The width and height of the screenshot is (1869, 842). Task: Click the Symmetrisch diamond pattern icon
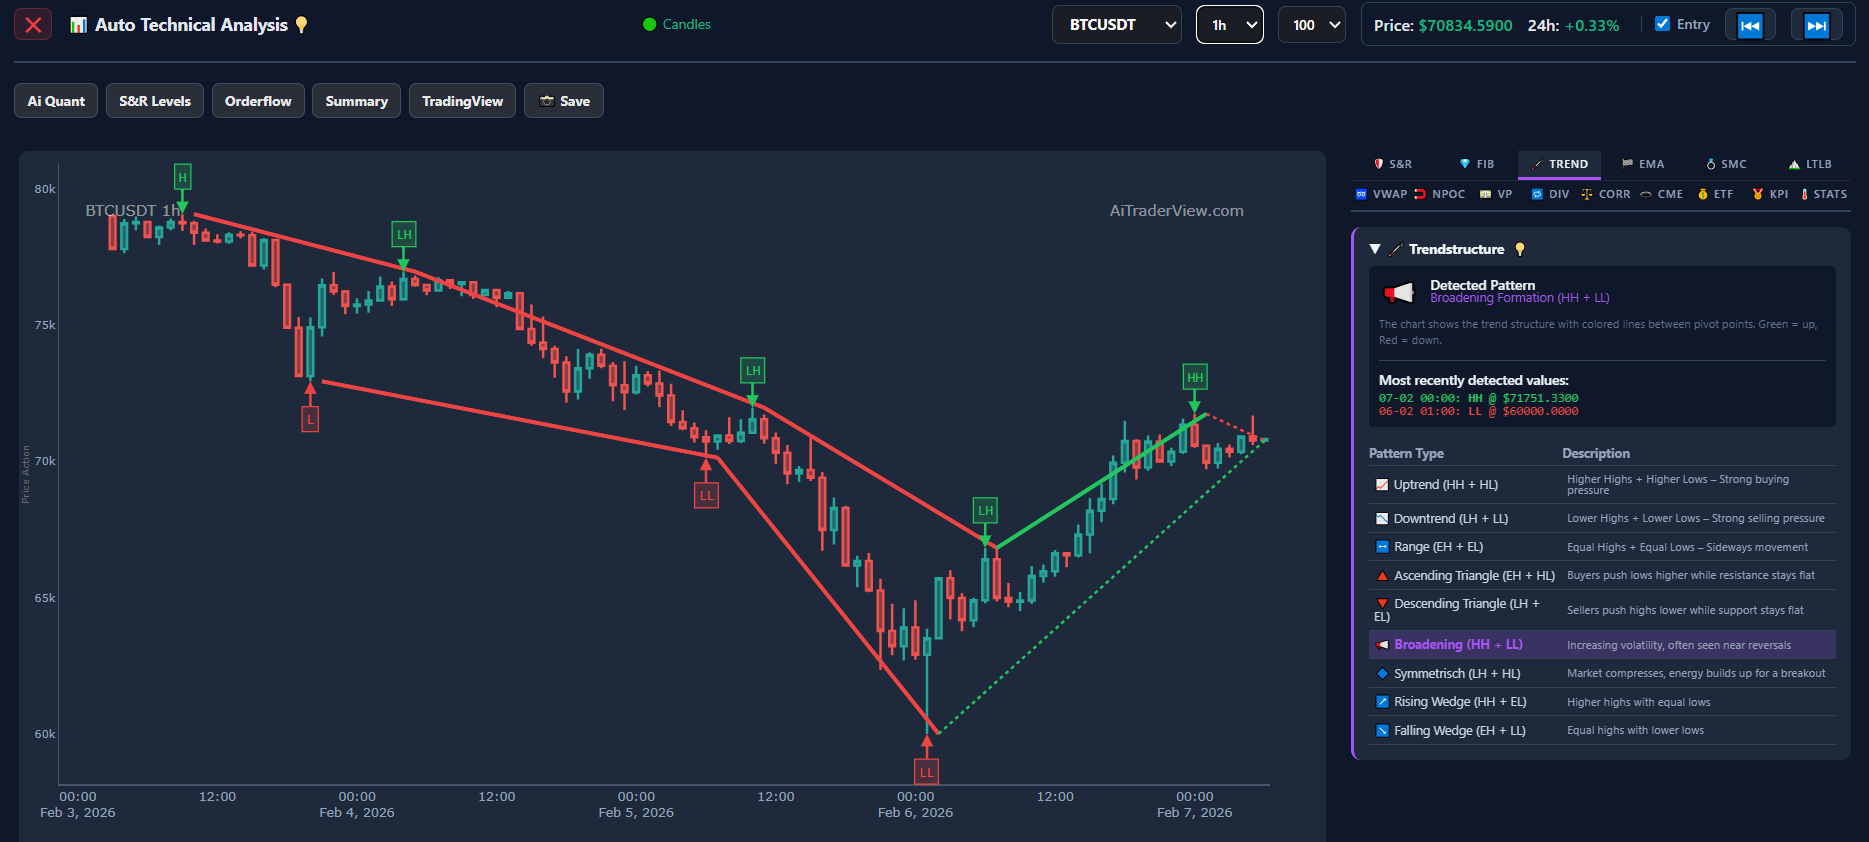click(x=1382, y=674)
